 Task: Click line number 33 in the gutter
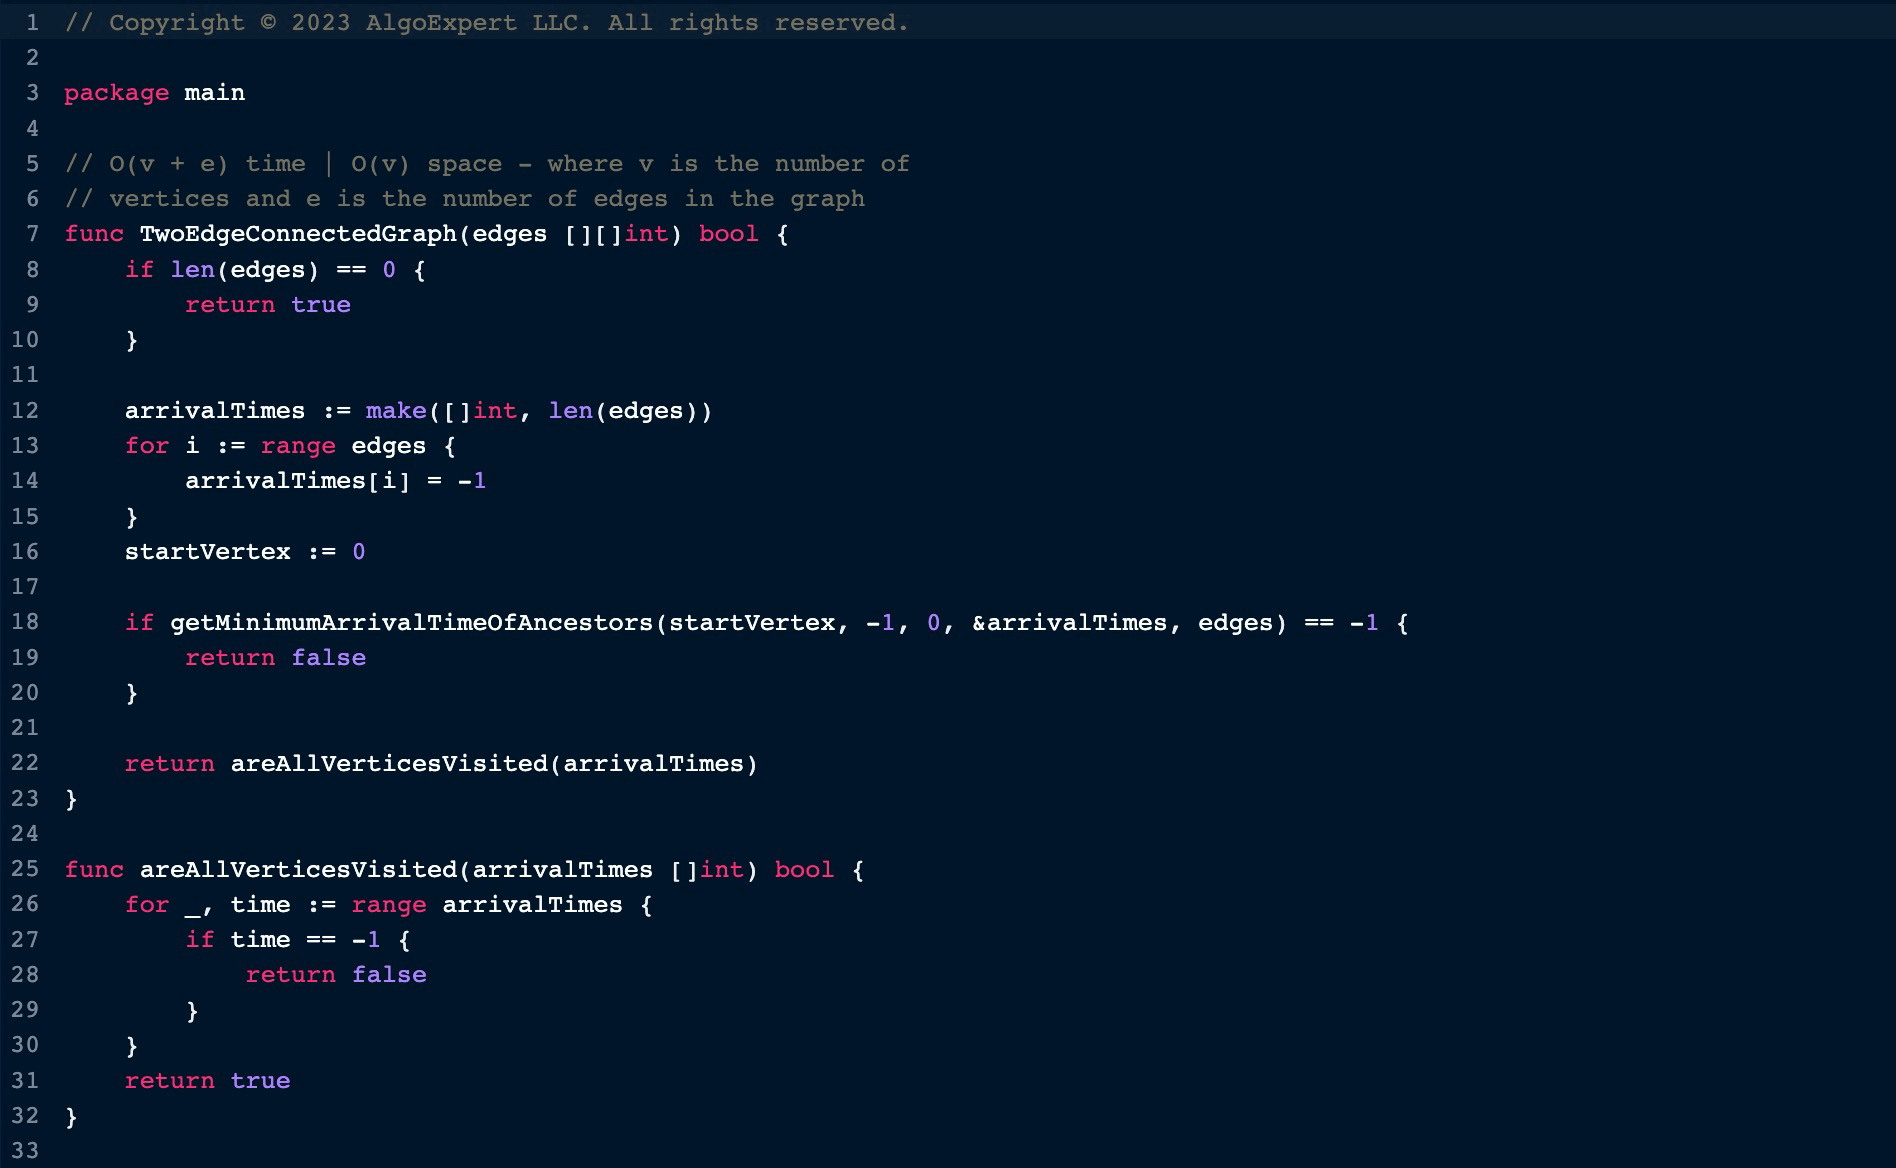pyautogui.click(x=25, y=1151)
